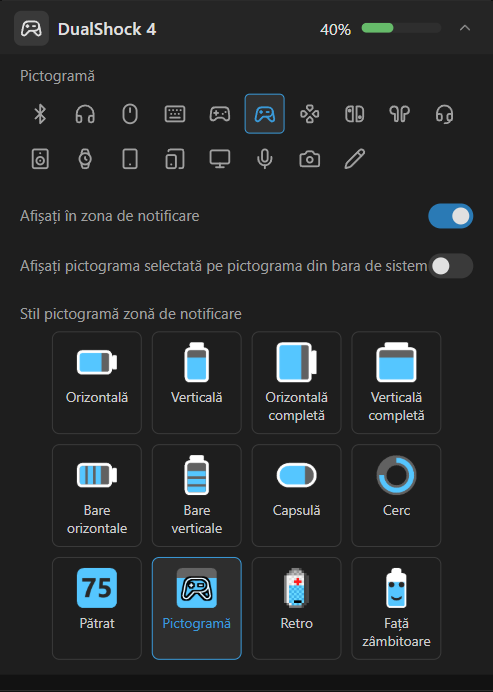The width and height of the screenshot is (493, 692).
Task: Choose the Cerc style tile
Action: pyautogui.click(x=396, y=496)
